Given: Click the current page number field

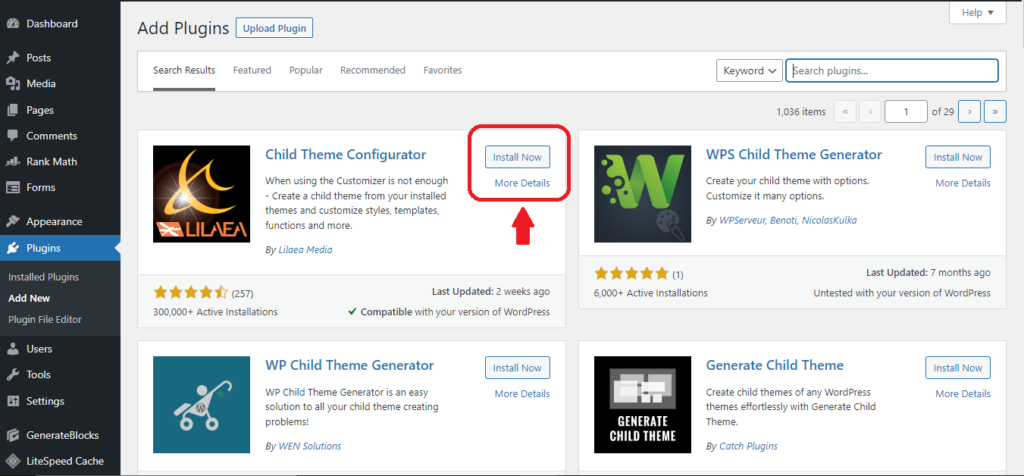Looking at the screenshot, I should 906,112.
